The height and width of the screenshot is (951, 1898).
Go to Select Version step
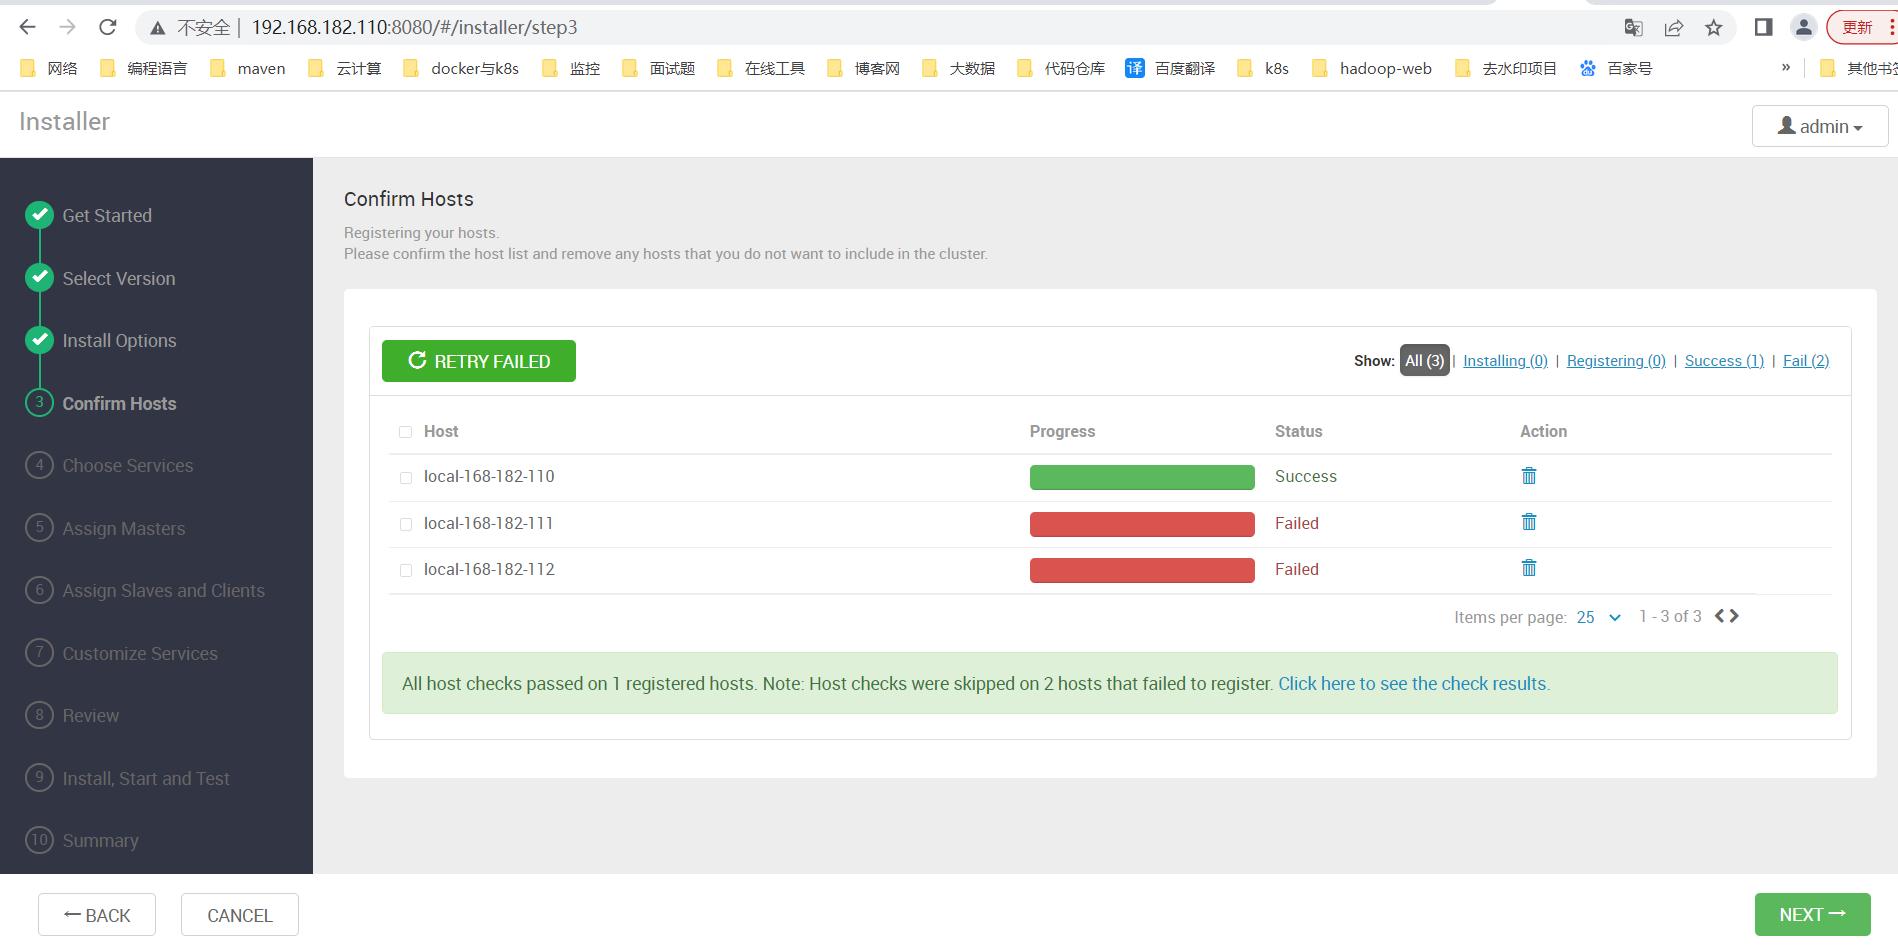tap(118, 278)
